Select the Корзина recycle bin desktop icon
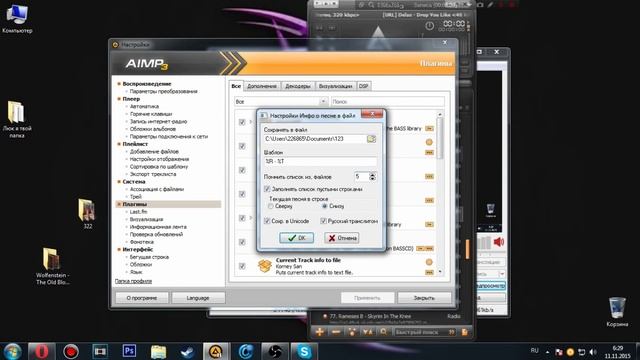 point(617,311)
